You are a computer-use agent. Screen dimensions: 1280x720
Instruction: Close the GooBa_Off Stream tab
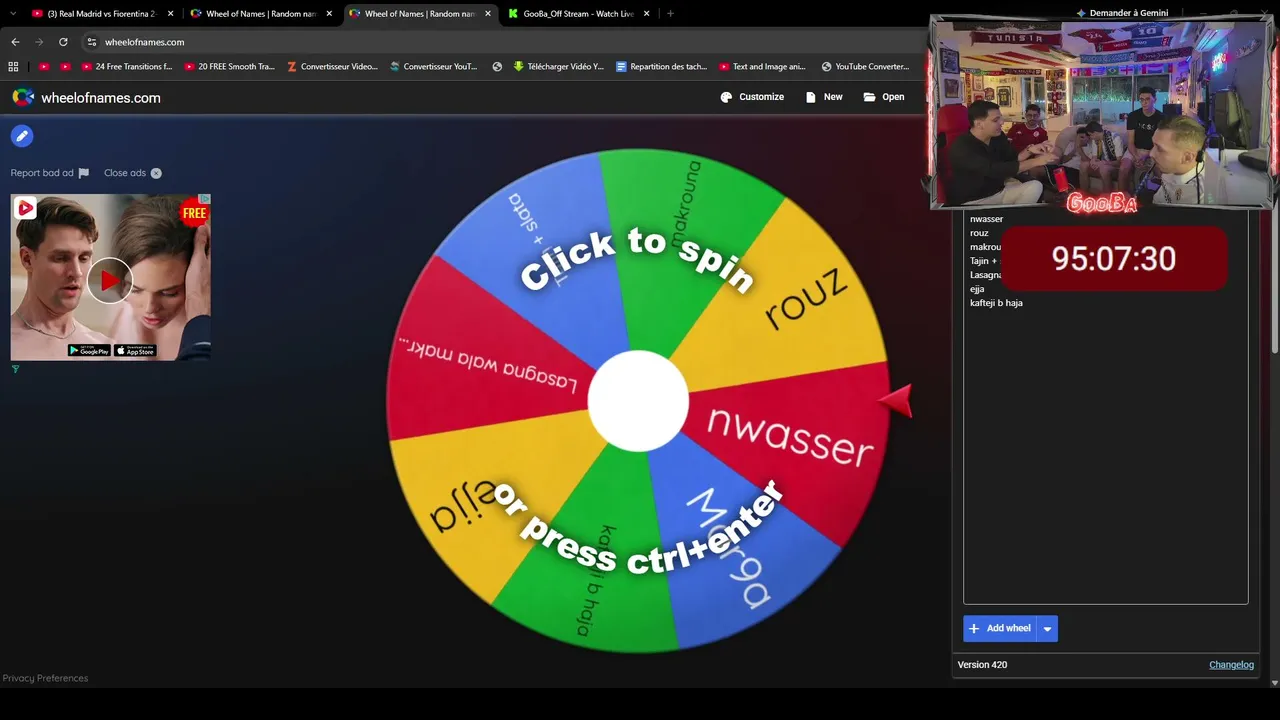pos(647,14)
